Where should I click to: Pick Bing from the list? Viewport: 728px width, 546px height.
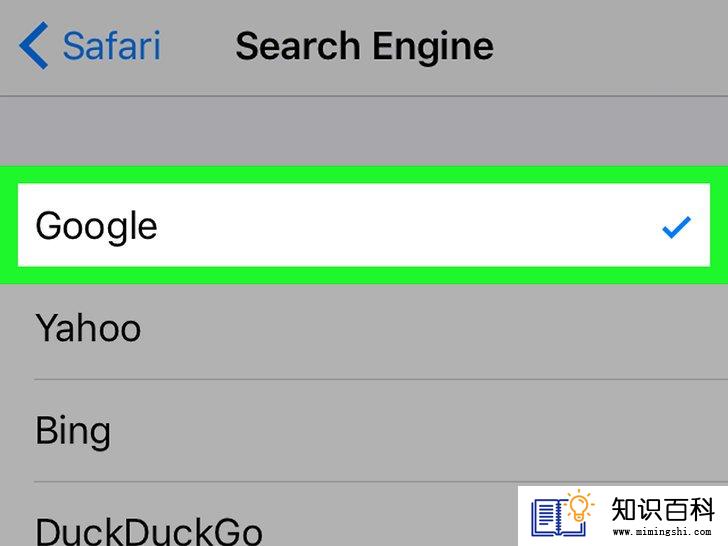point(364,430)
